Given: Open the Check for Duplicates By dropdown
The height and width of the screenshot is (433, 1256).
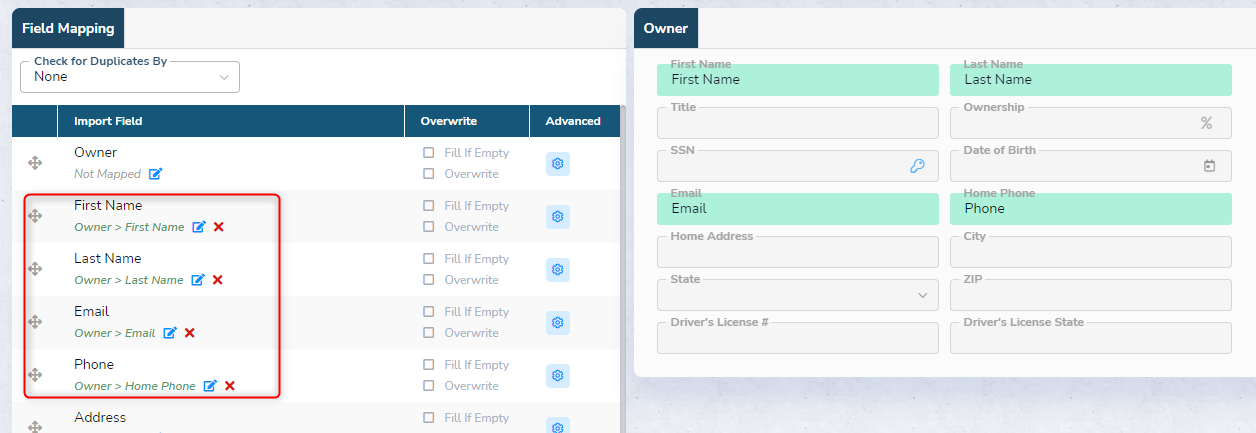Looking at the screenshot, I should [x=130, y=76].
